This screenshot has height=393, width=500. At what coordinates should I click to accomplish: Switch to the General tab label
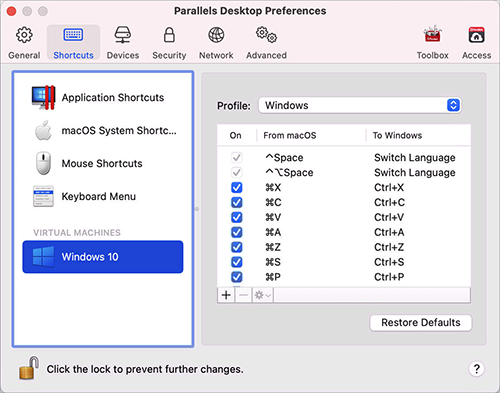pyautogui.click(x=24, y=55)
